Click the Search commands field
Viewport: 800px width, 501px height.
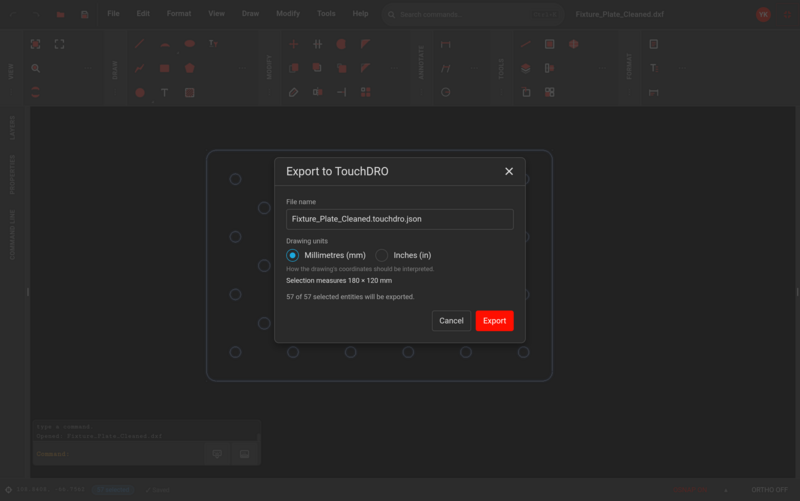[472, 14]
